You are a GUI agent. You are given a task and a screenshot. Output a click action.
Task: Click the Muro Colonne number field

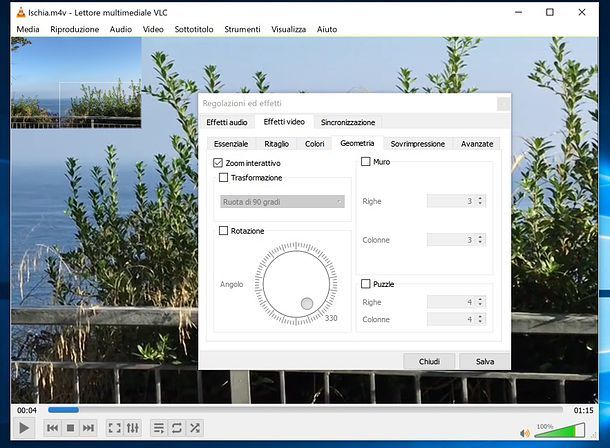[x=456, y=240]
